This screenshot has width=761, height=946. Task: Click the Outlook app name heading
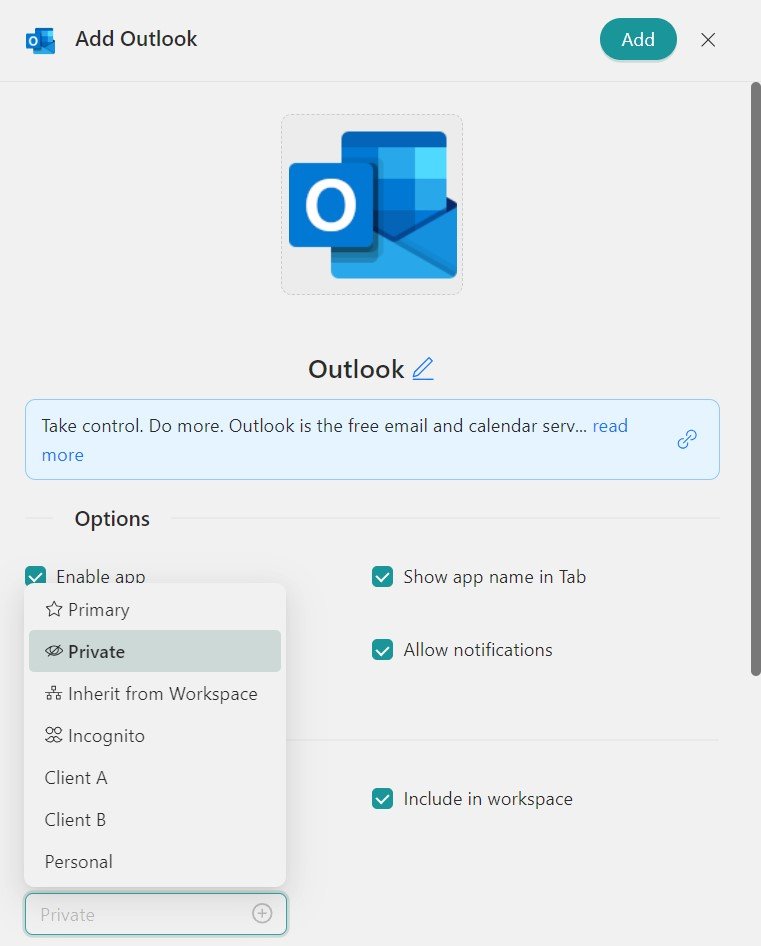click(356, 369)
